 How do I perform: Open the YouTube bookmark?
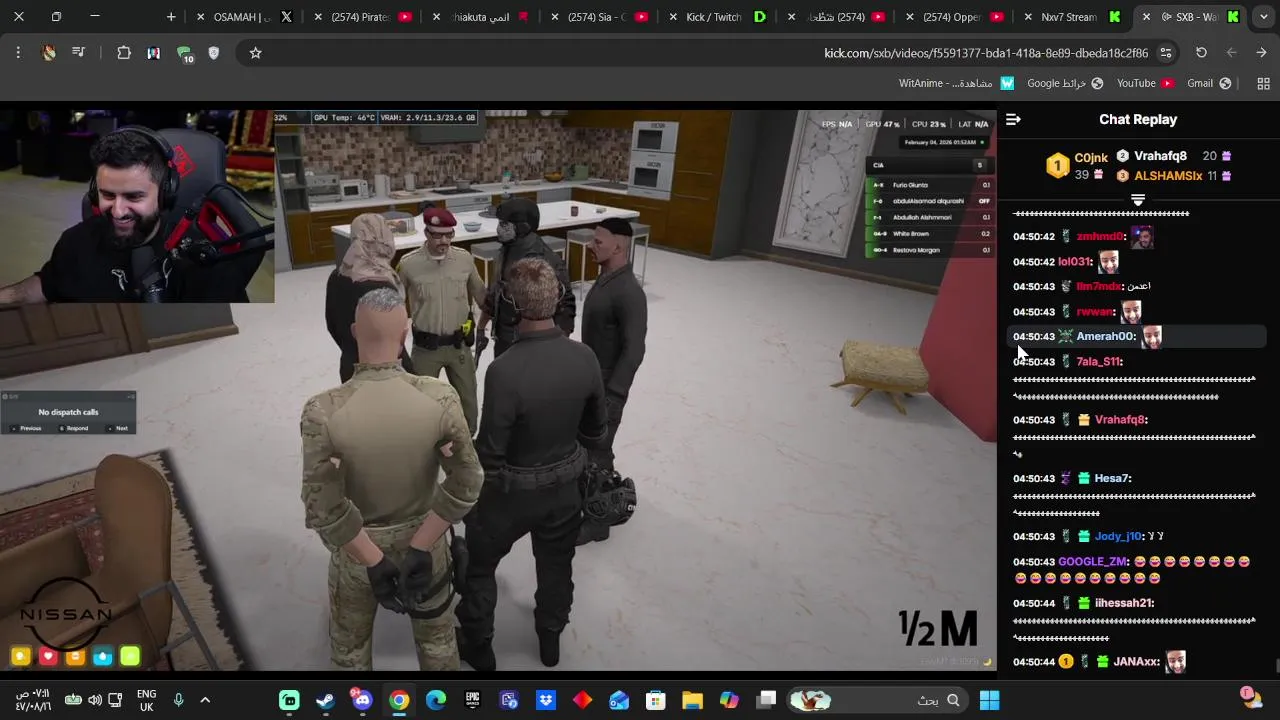(1145, 83)
